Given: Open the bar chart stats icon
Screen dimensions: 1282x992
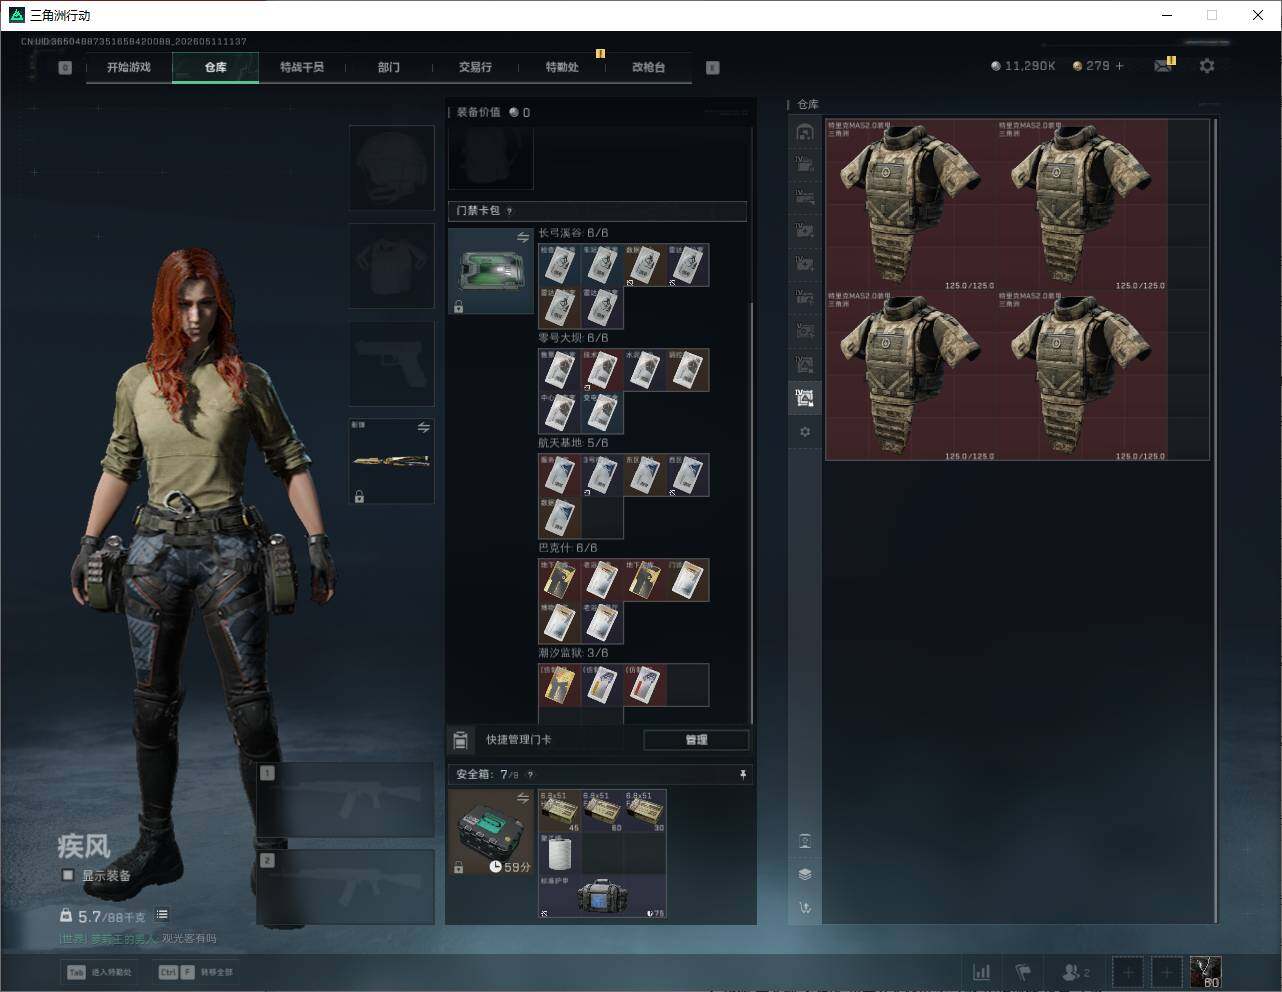Looking at the screenshot, I should (x=982, y=972).
